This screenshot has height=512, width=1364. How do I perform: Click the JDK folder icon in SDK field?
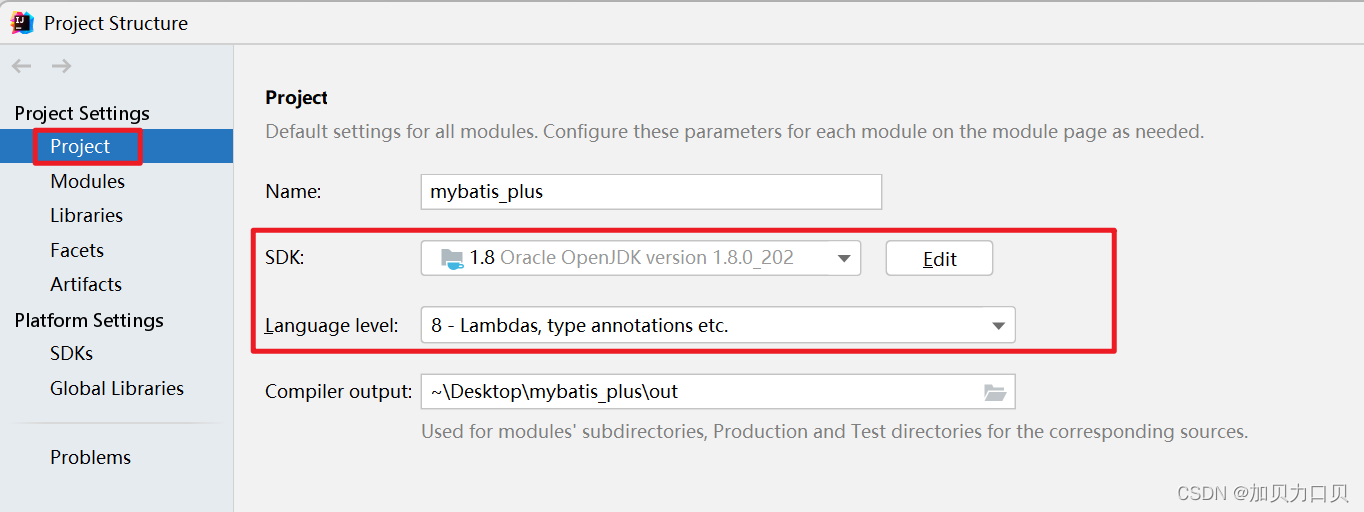coord(452,258)
